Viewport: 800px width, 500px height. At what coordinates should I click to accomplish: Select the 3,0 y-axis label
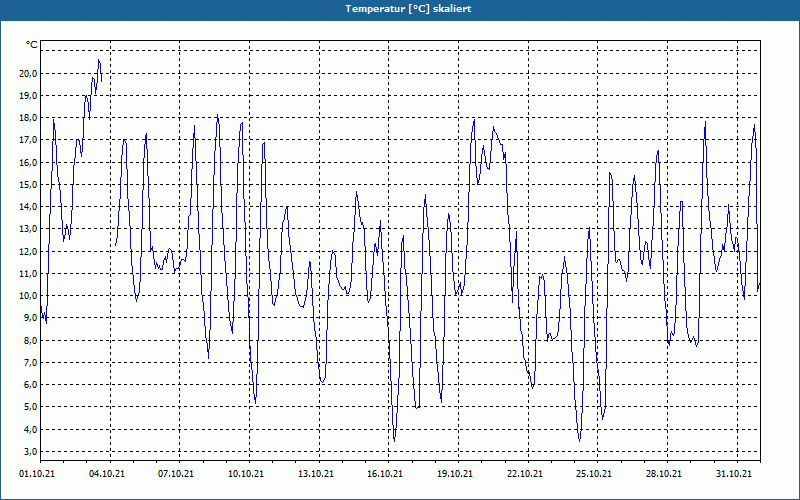[x=30, y=452]
